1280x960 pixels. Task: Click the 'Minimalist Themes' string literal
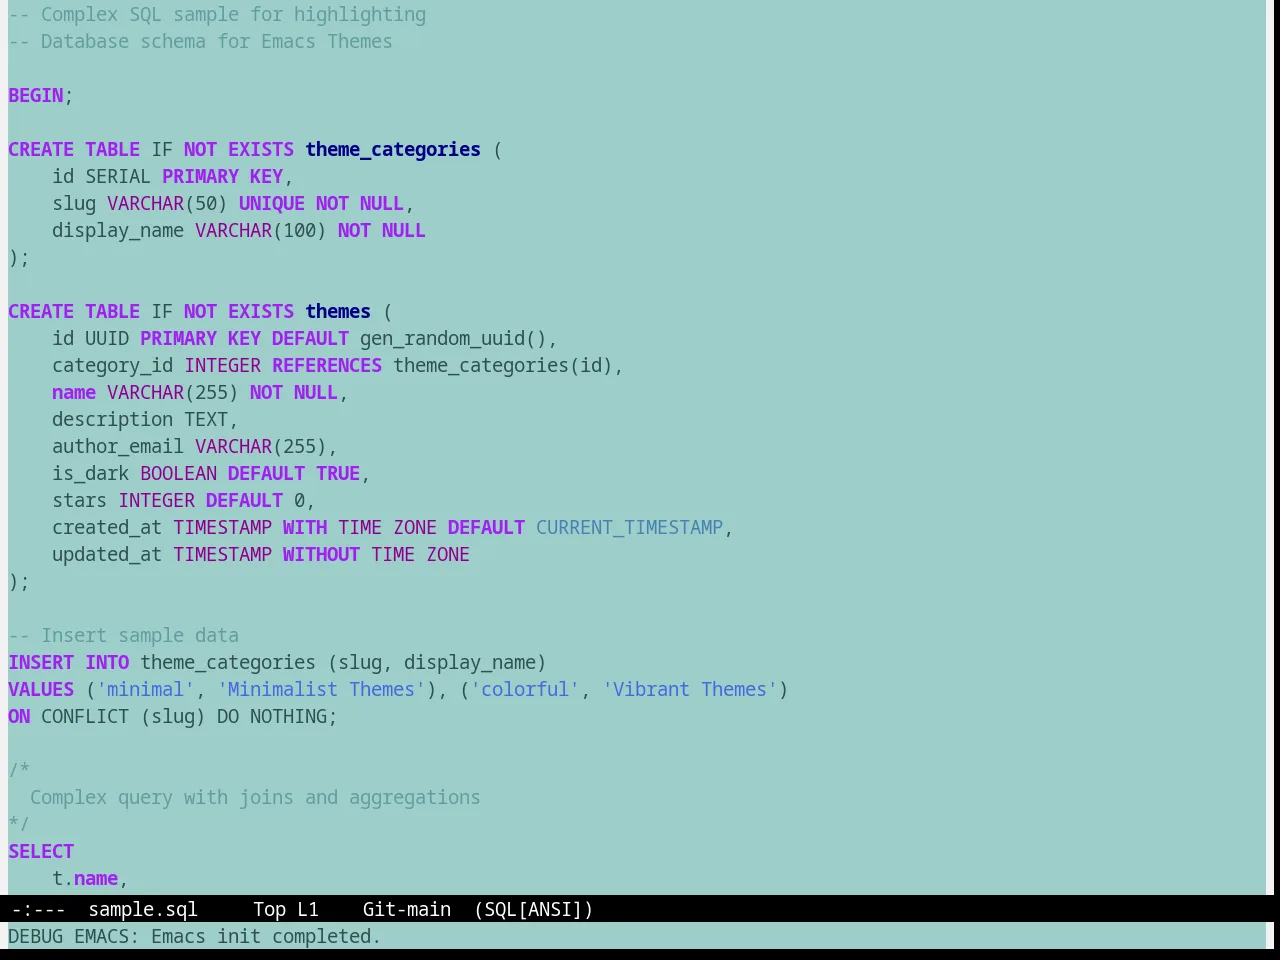[x=322, y=689]
